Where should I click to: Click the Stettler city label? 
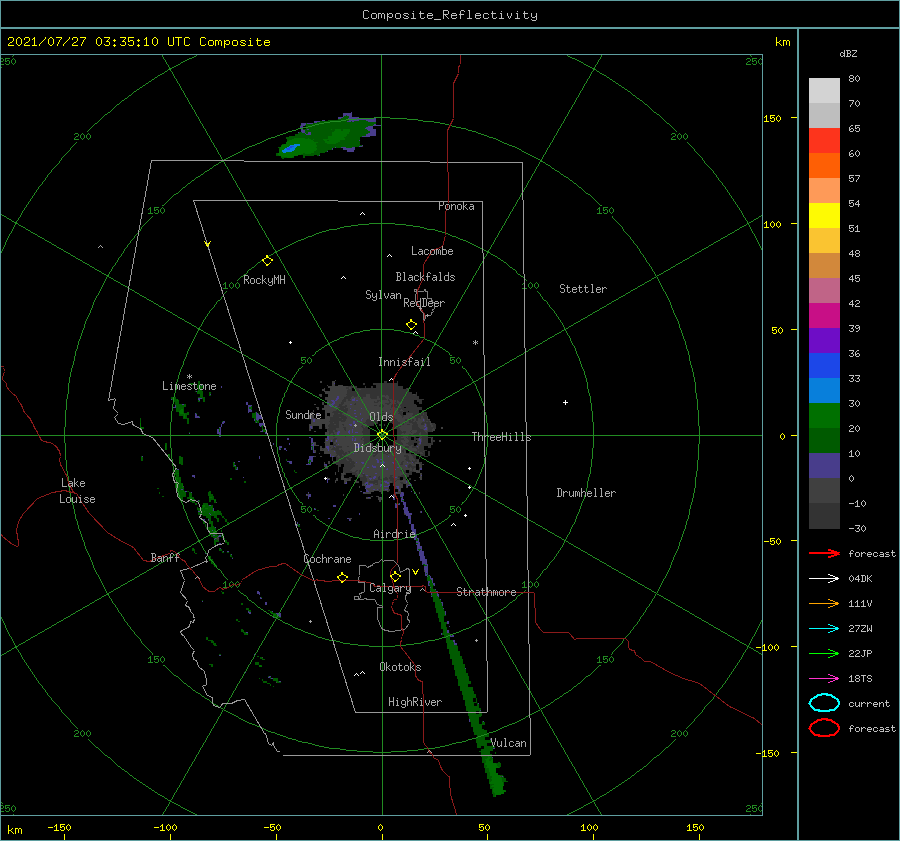[x=583, y=289]
